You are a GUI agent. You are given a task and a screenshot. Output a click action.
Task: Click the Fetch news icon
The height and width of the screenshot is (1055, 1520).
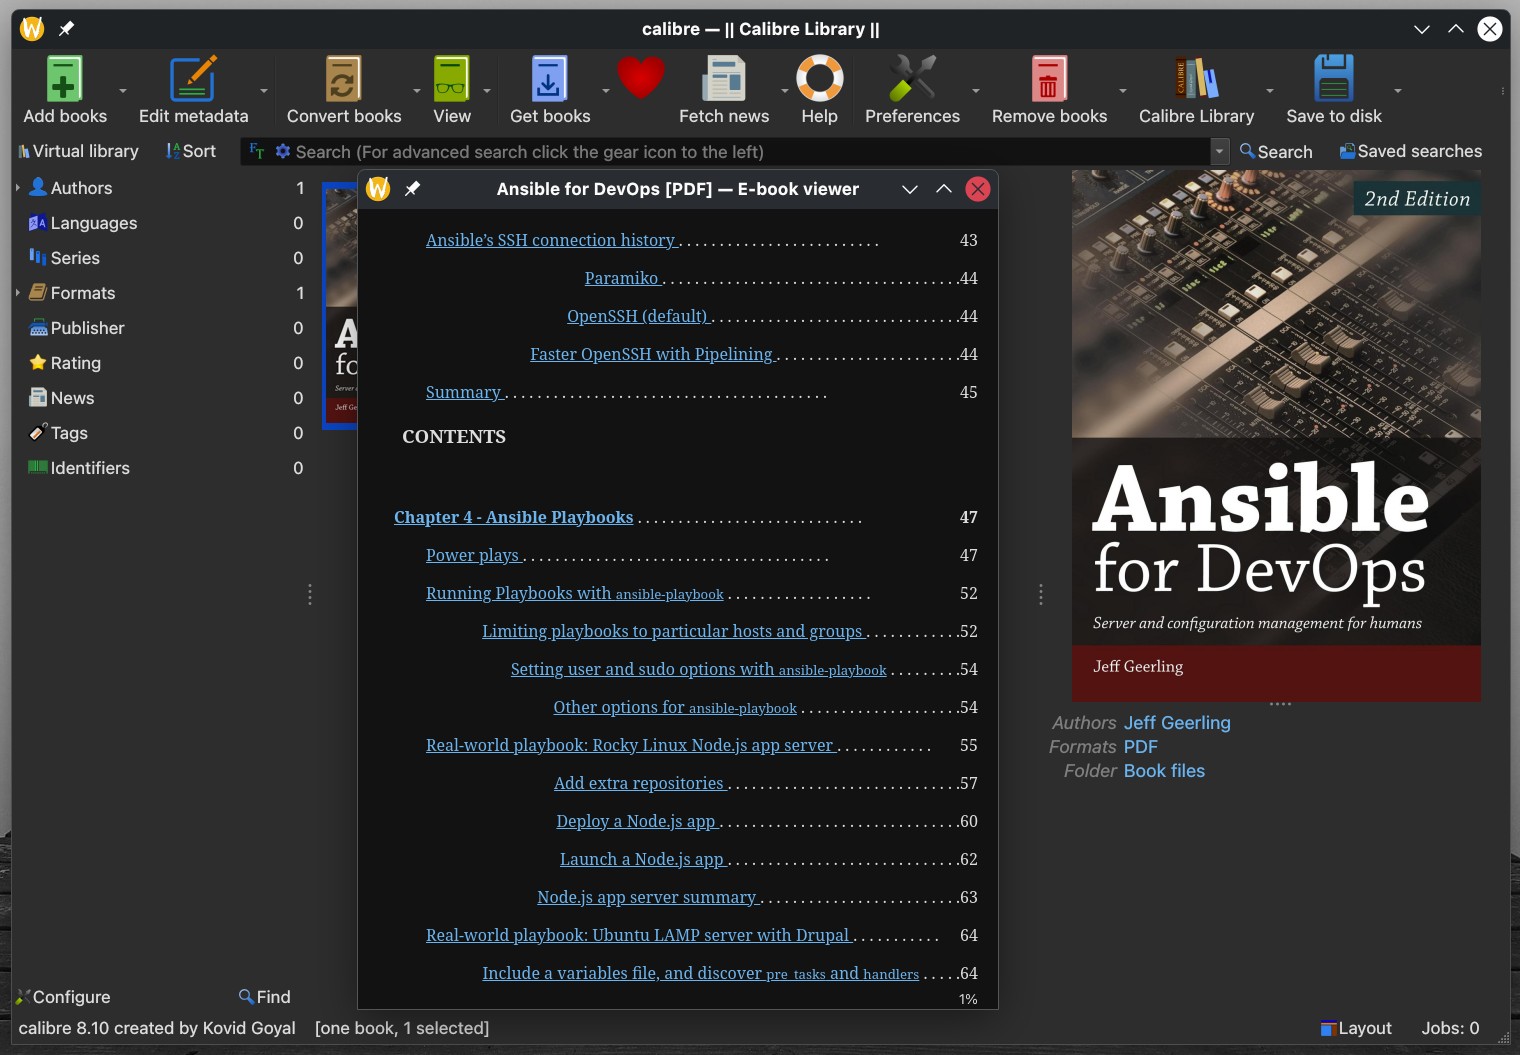click(x=724, y=79)
